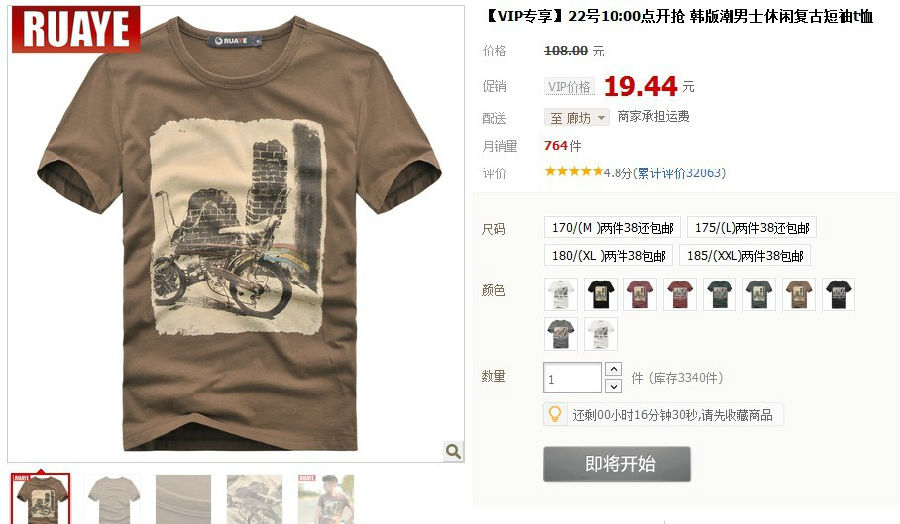Open the 至 廊坊 delivery location dropdown
This screenshot has height=524, width=900.
pyautogui.click(x=577, y=118)
